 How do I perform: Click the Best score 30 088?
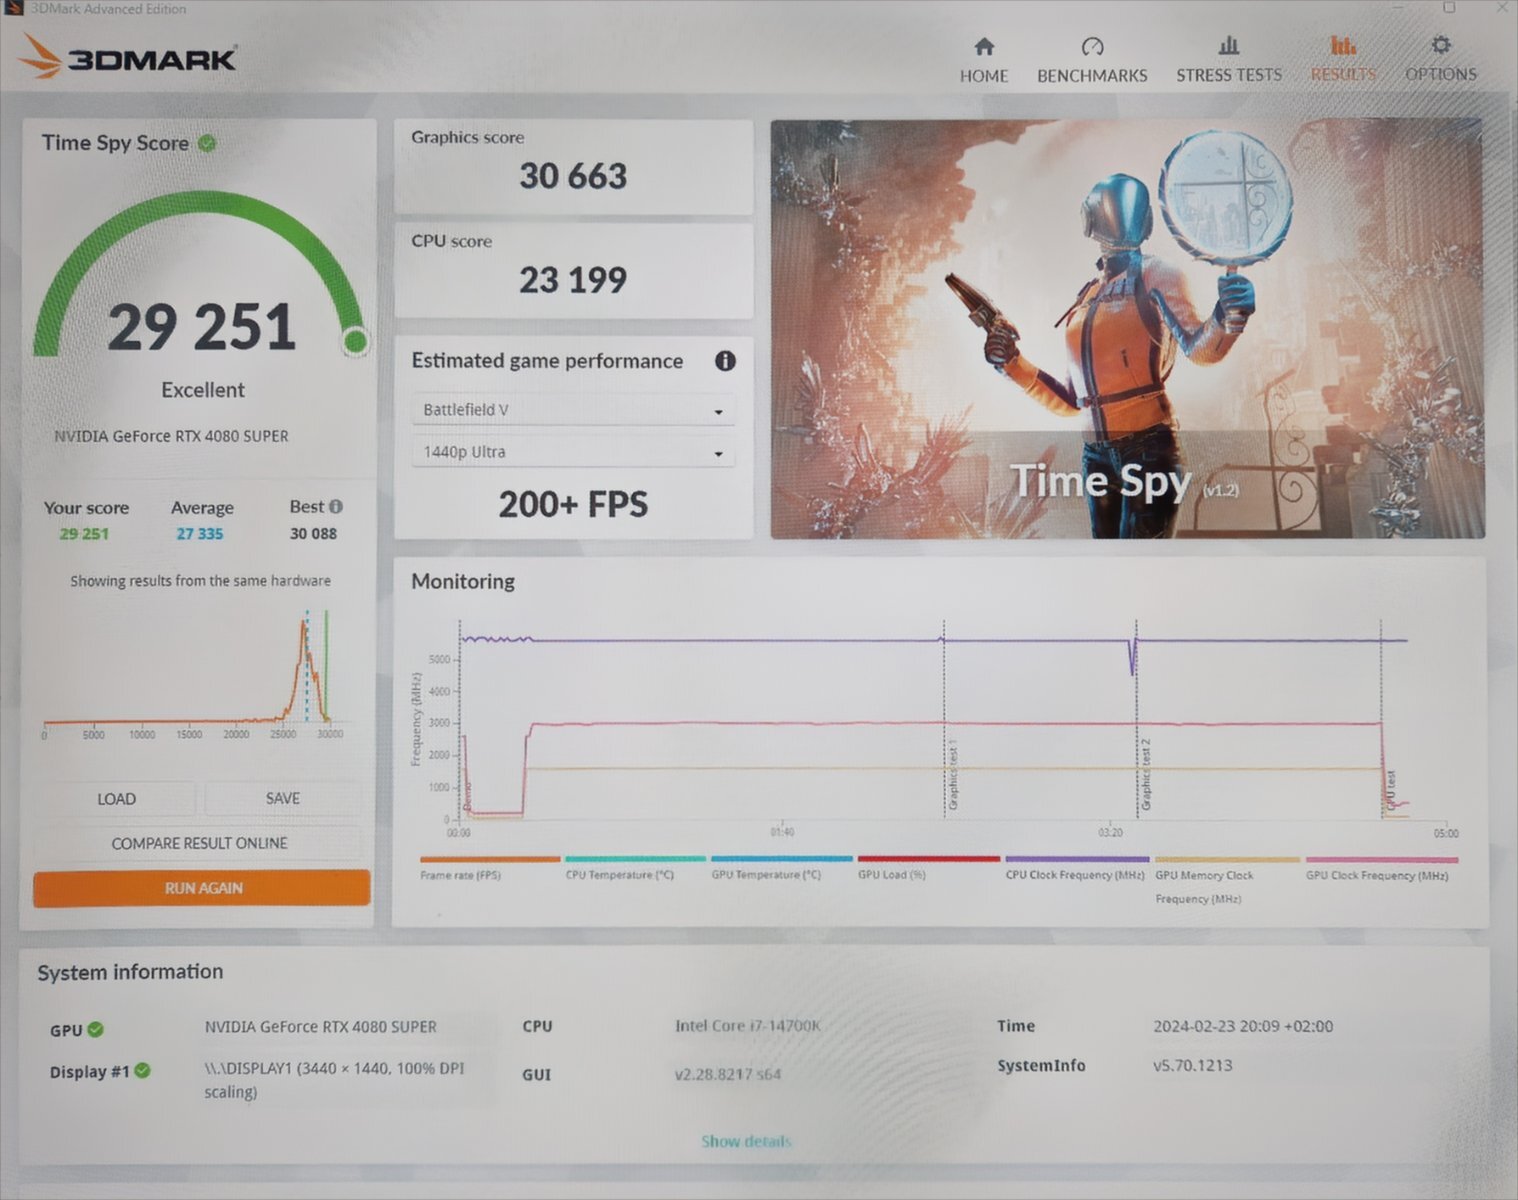point(313,533)
